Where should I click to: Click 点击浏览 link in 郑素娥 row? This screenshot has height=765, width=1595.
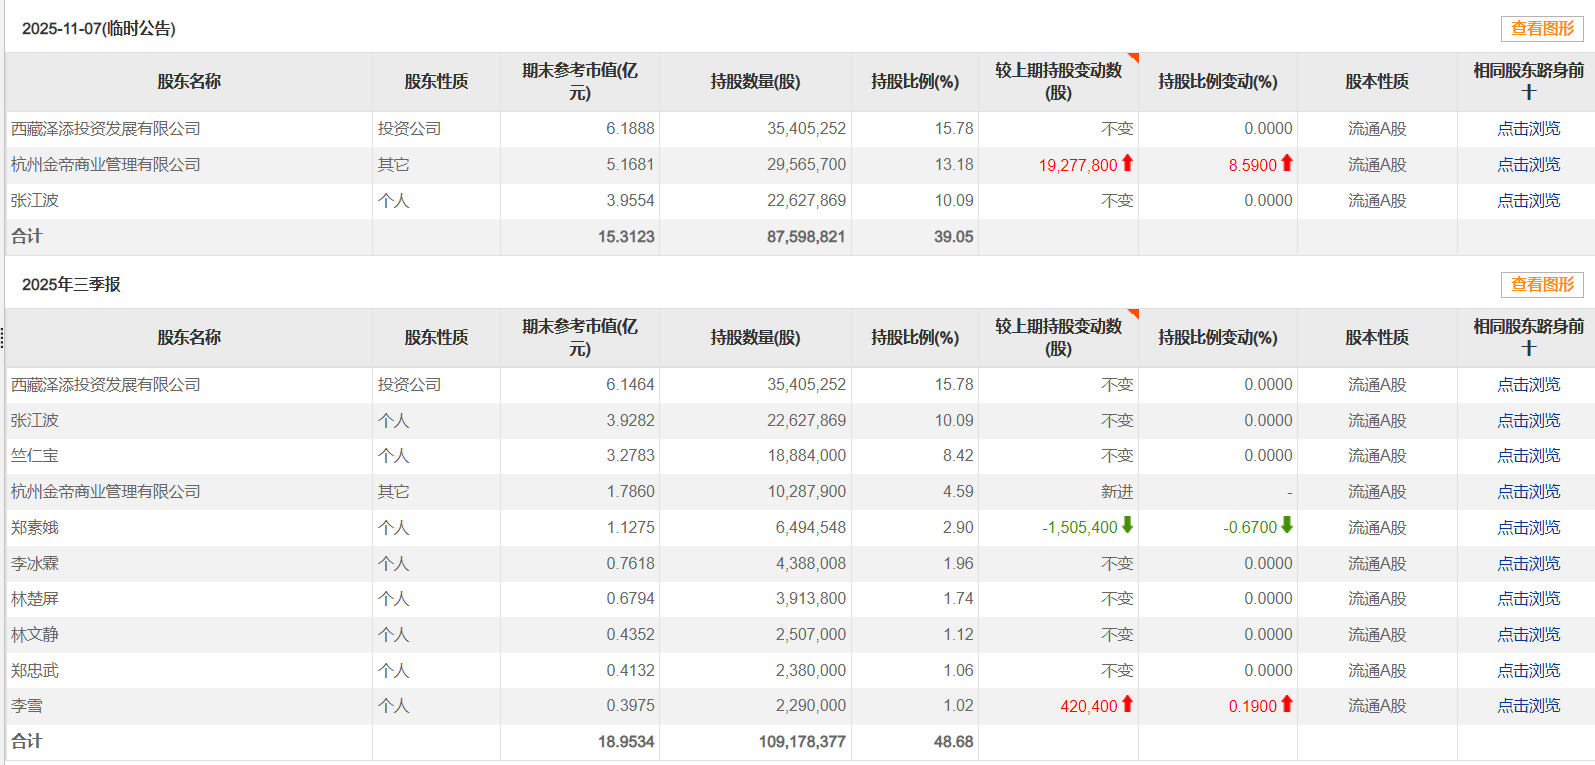point(1528,528)
